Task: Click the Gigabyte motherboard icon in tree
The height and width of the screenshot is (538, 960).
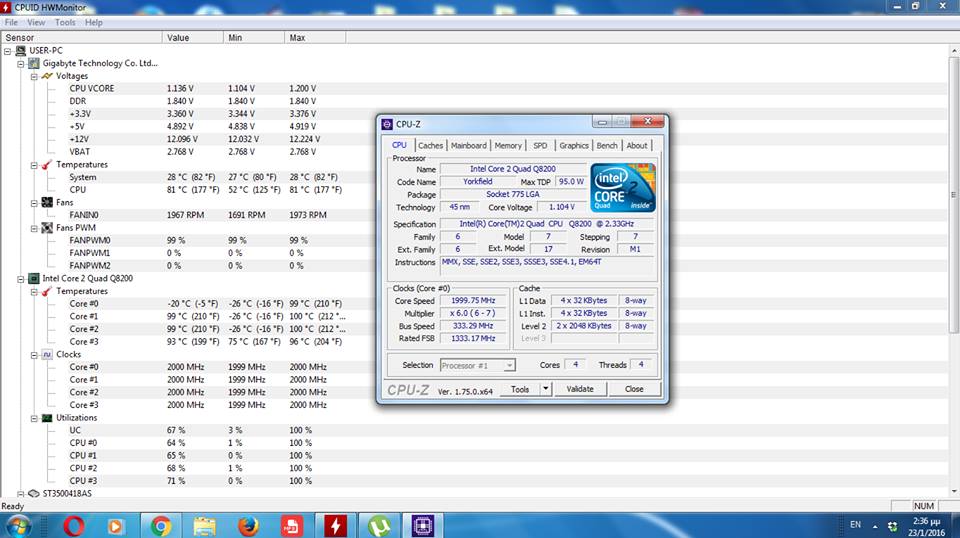Action: tap(34, 63)
